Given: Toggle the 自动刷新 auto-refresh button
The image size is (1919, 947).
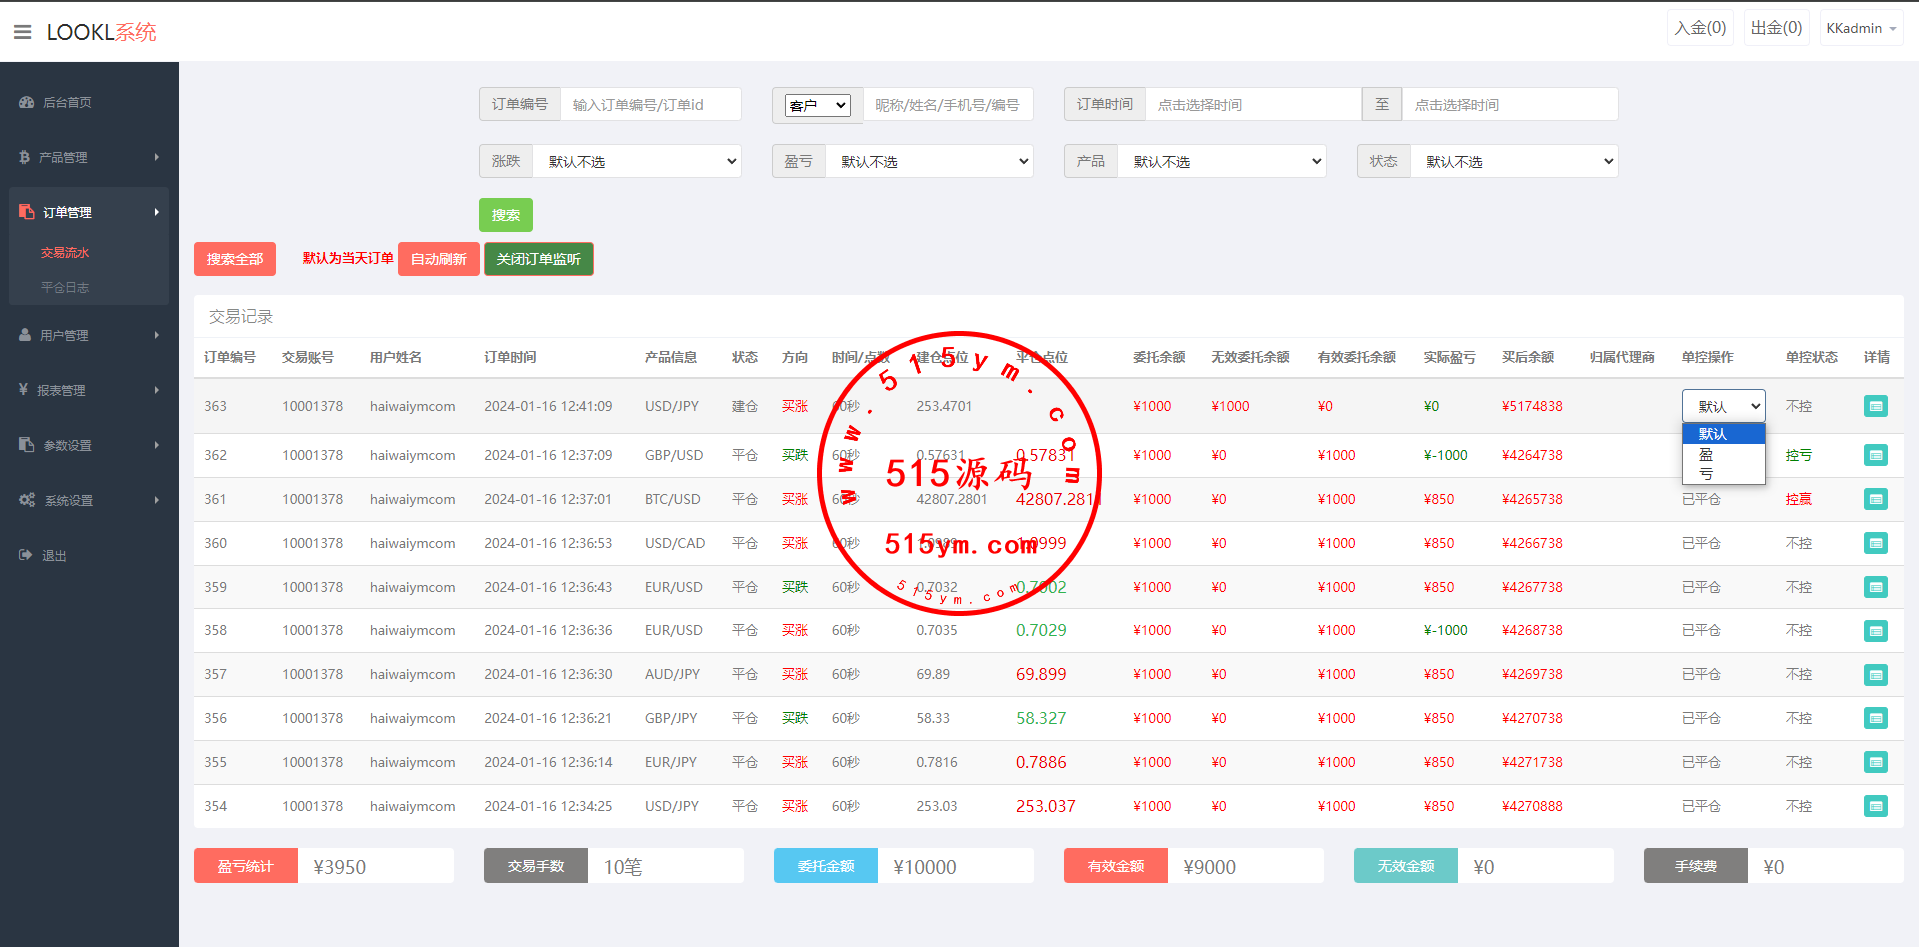Looking at the screenshot, I should click(438, 259).
